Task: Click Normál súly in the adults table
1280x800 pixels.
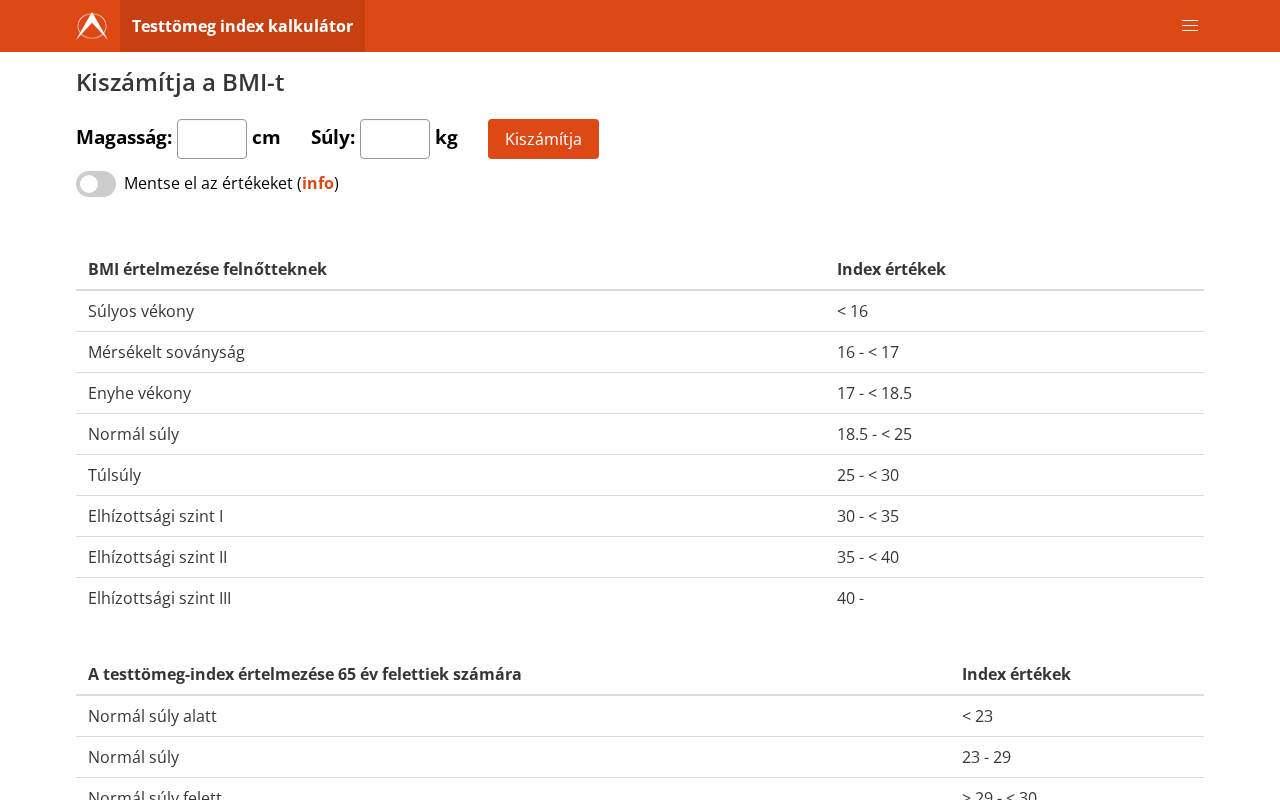Action: (x=133, y=434)
